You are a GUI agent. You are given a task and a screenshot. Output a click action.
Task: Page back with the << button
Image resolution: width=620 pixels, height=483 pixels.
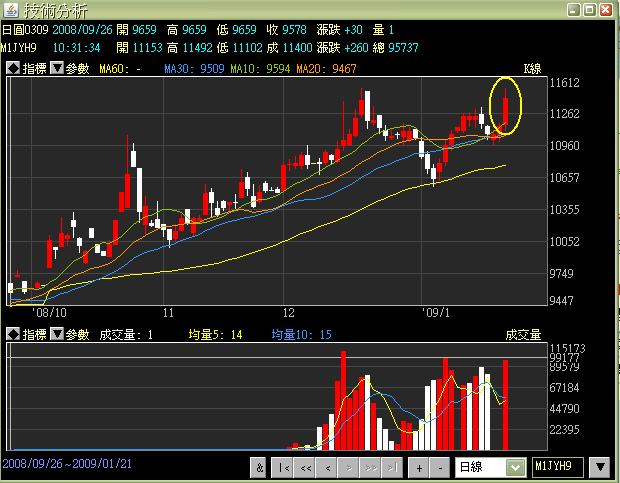coord(306,468)
